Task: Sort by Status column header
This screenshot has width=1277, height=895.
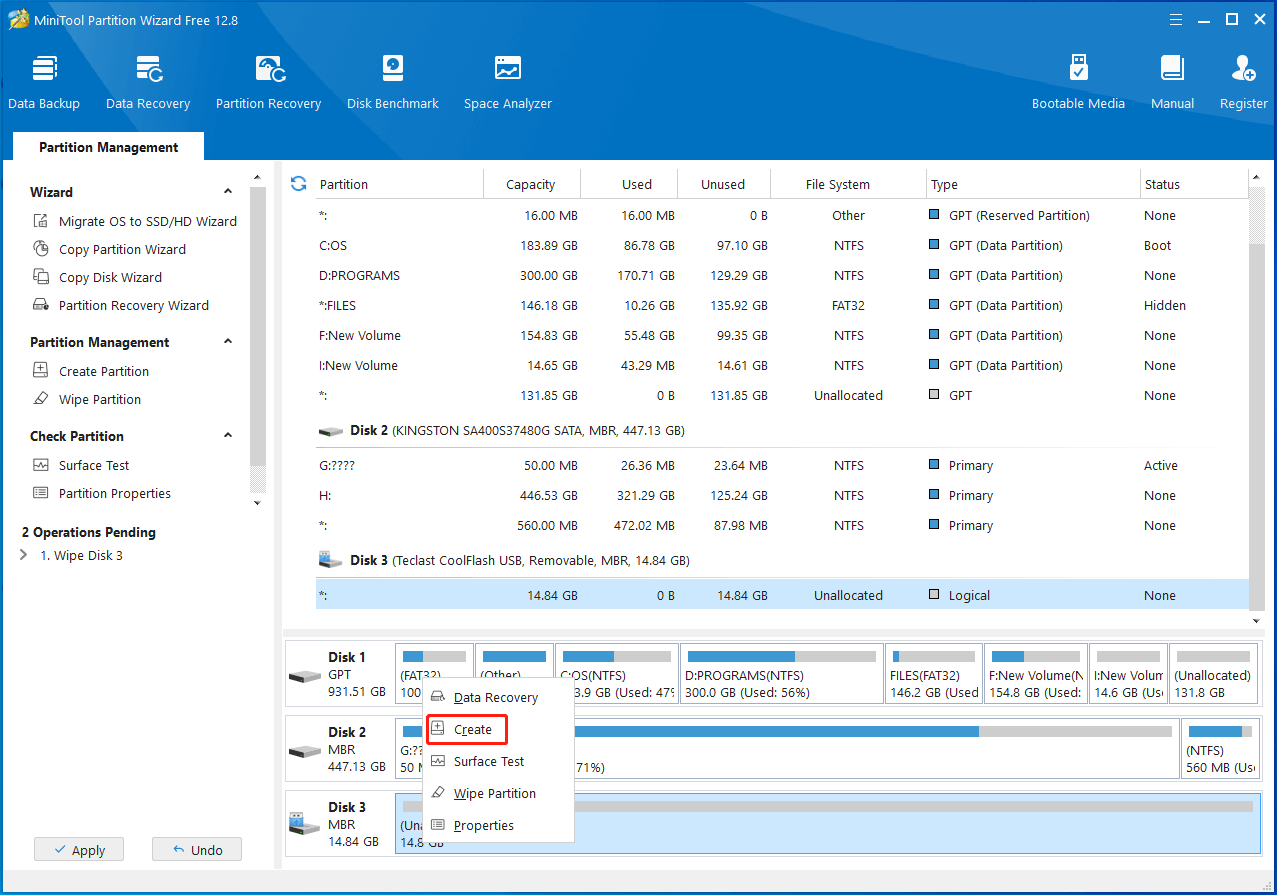Action: click(1193, 184)
